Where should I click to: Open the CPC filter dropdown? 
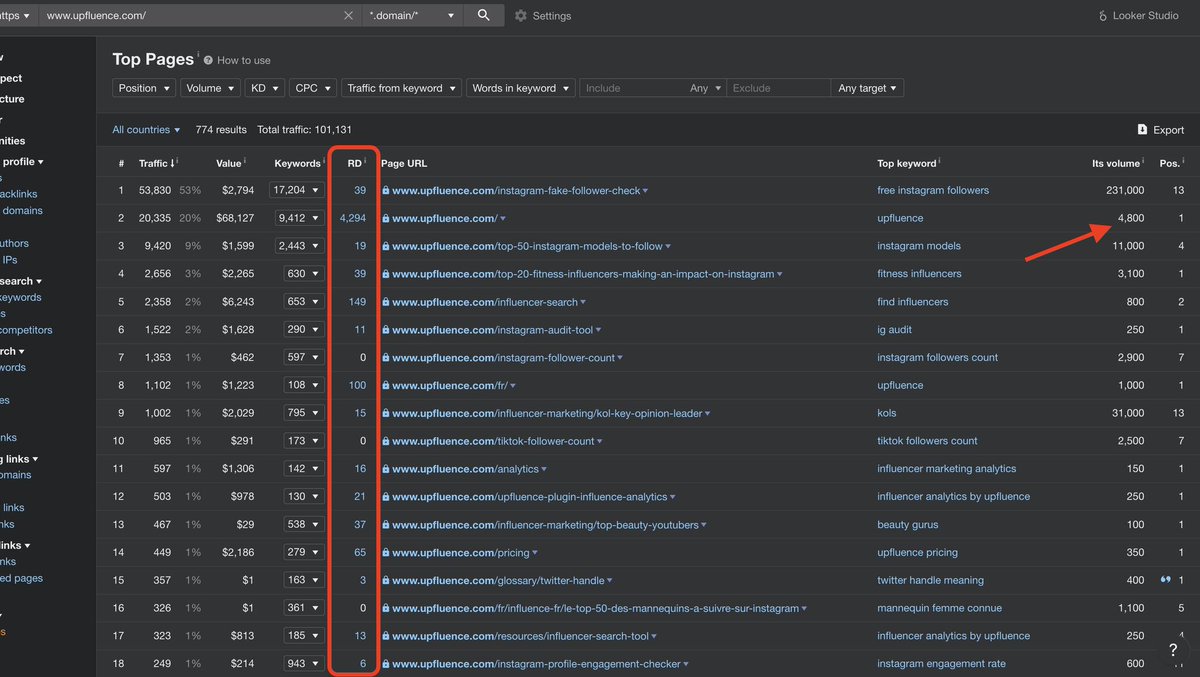(x=312, y=88)
